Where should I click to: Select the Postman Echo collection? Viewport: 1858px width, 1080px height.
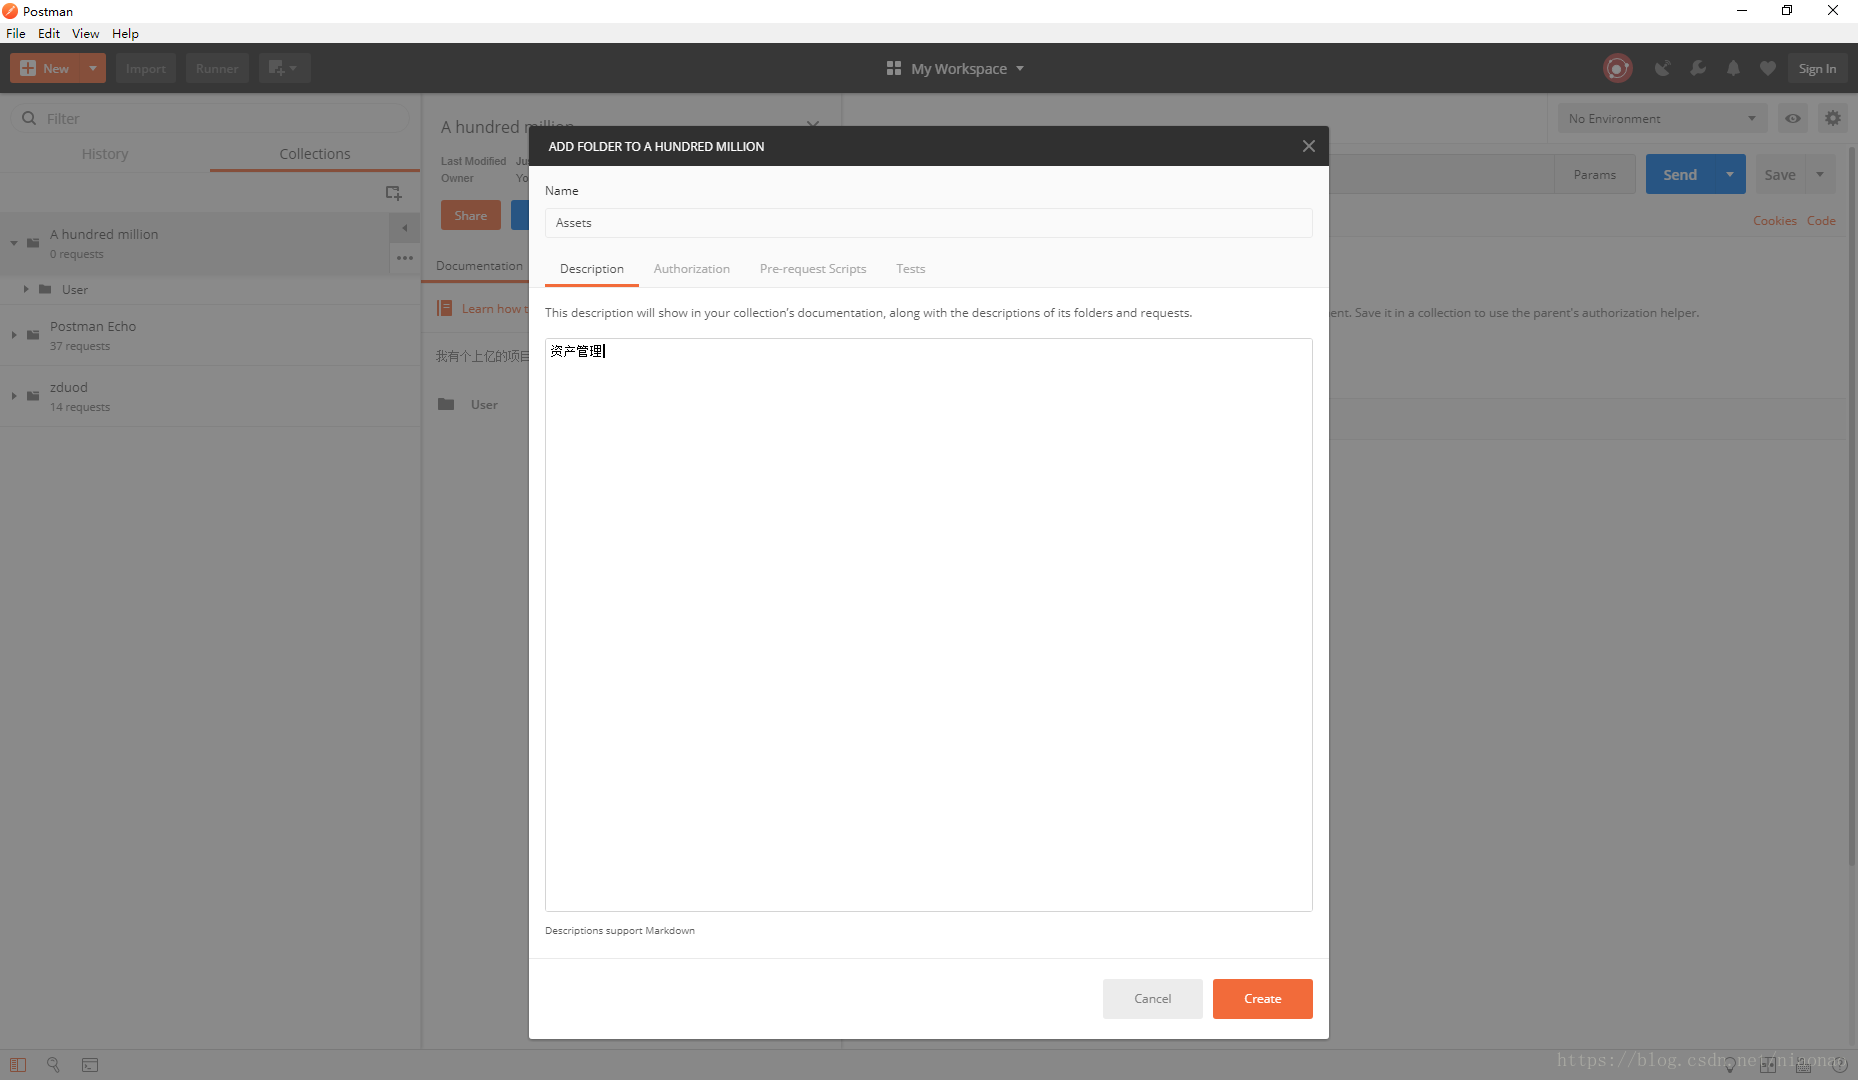pyautogui.click(x=210, y=335)
